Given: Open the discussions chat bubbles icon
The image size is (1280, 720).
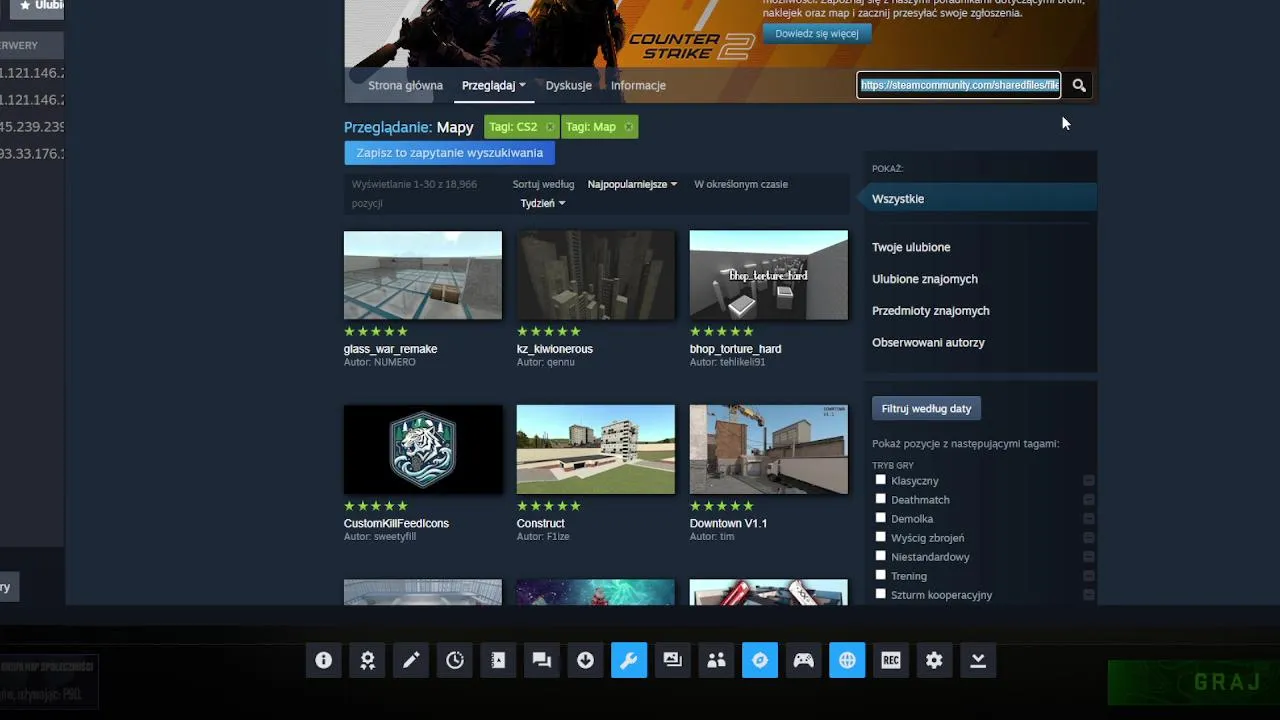Looking at the screenshot, I should [542, 660].
